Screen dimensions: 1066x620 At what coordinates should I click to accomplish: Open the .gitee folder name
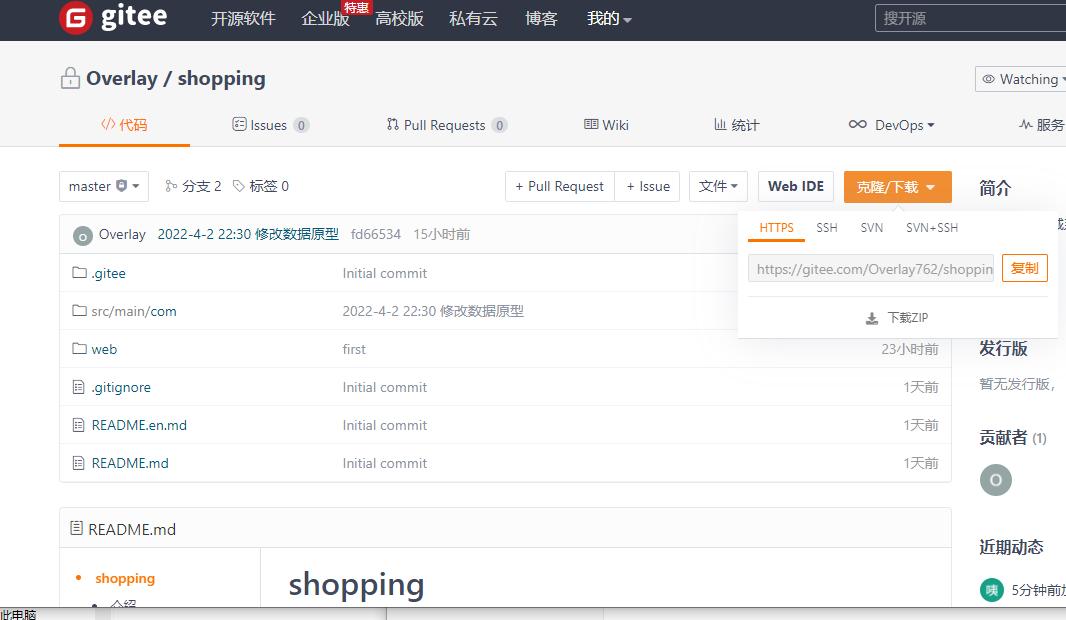pos(109,273)
